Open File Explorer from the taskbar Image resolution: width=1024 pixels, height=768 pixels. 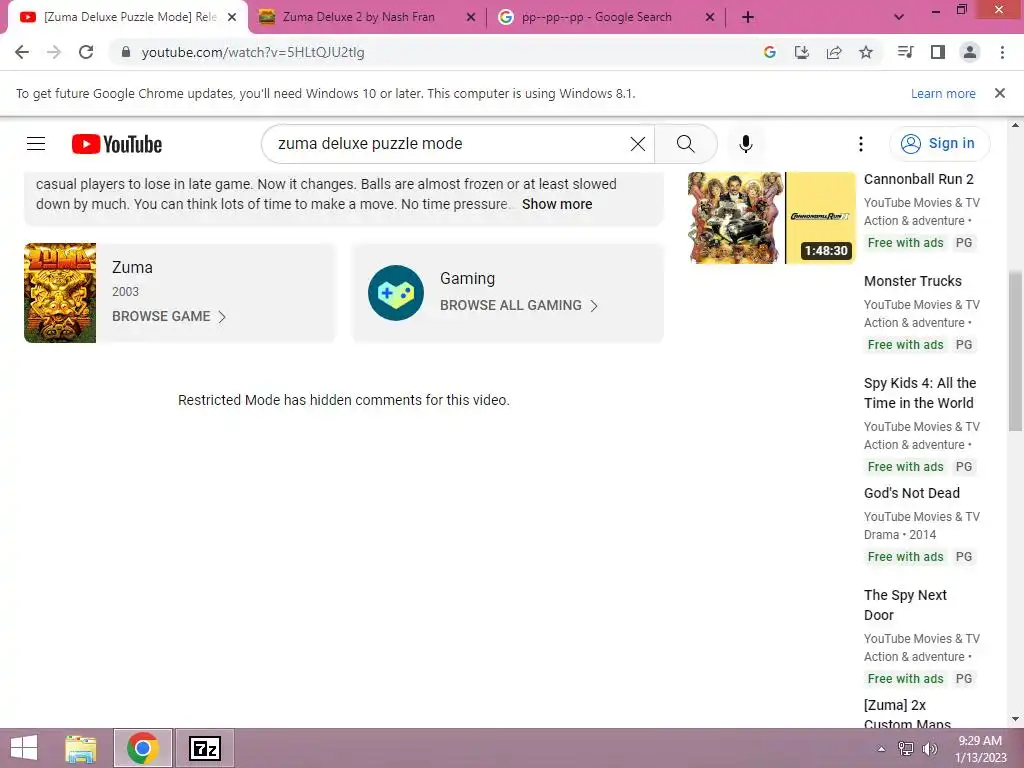(x=81, y=748)
